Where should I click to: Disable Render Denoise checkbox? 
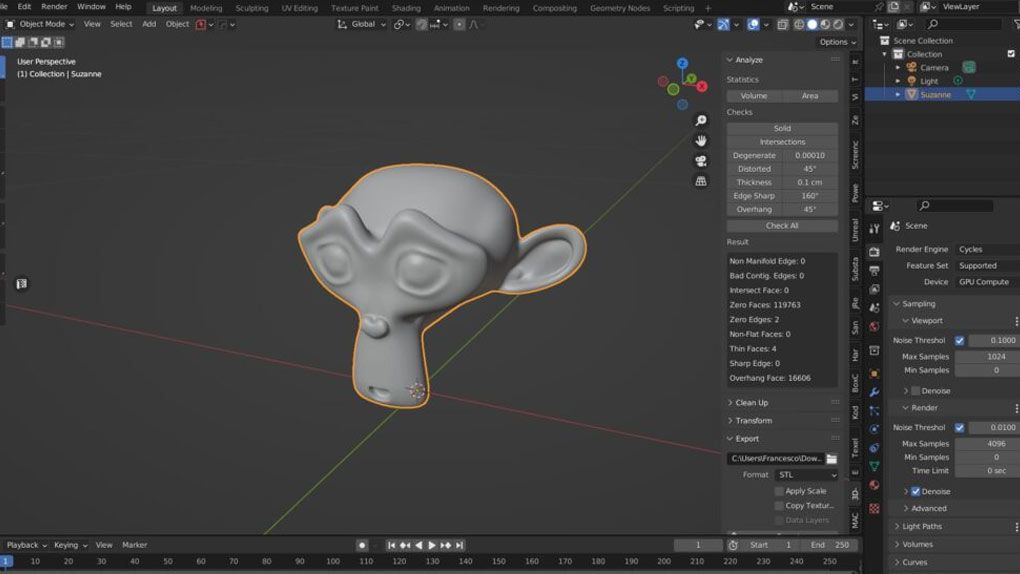click(x=915, y=491)
